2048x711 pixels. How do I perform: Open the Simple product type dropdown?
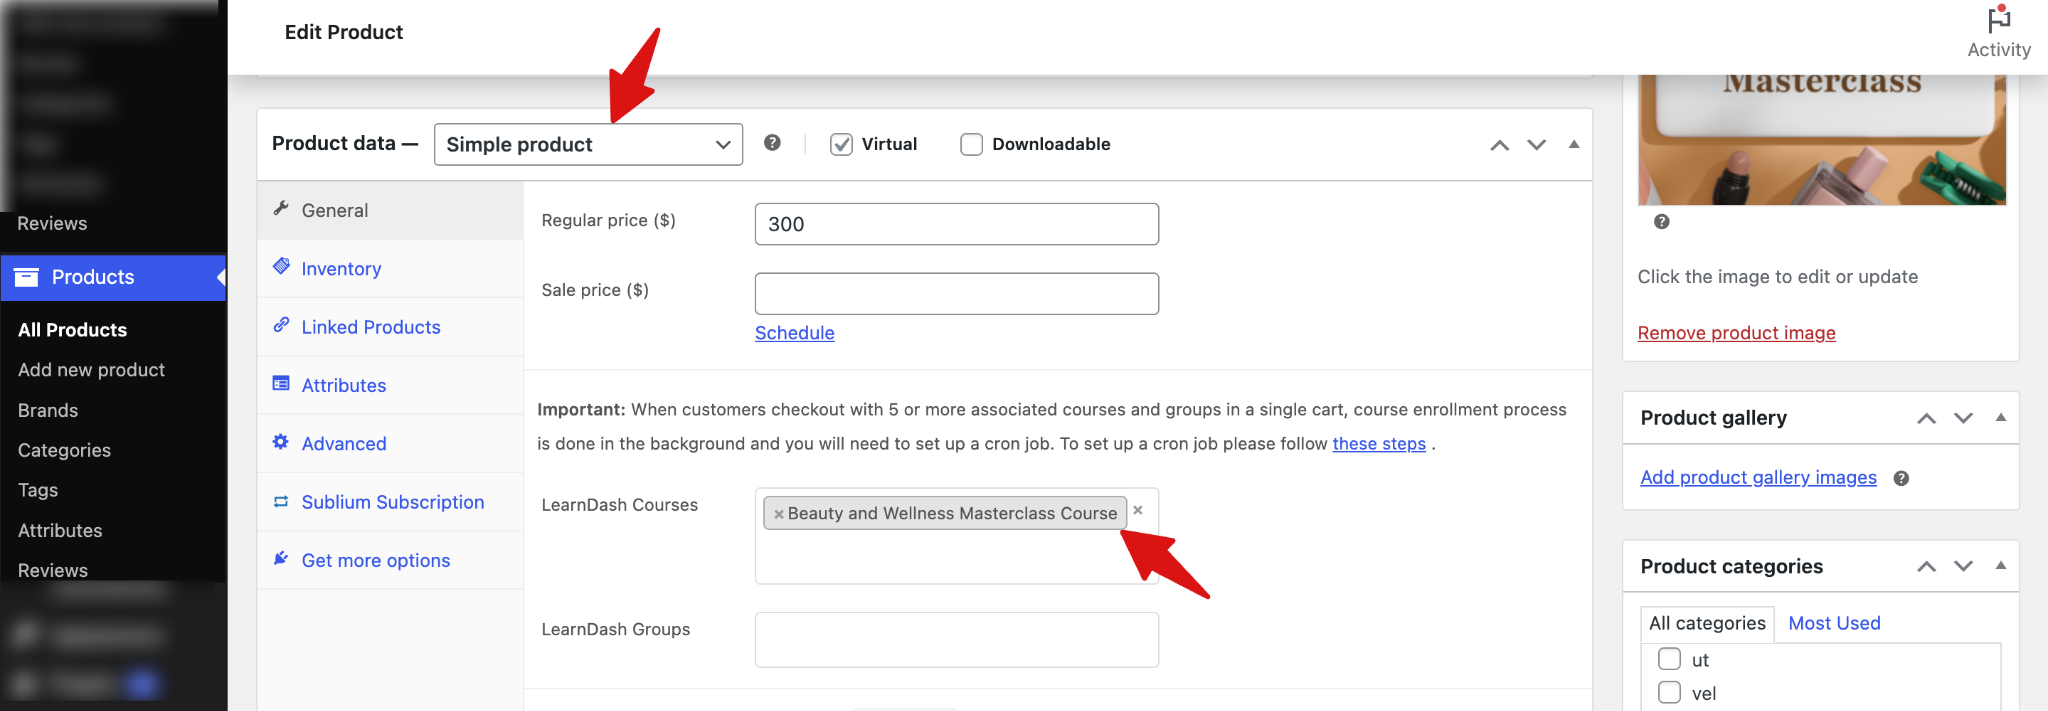(x=588, y=144)
